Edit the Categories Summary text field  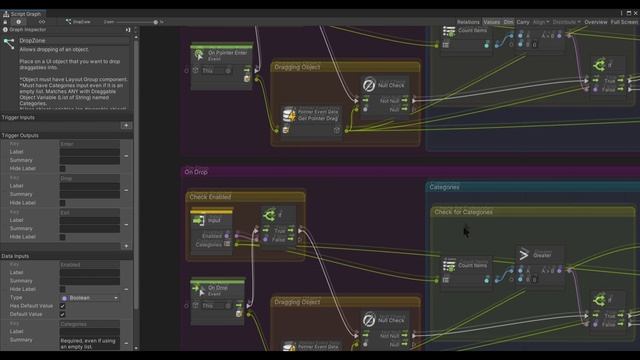tap(90, 344)
